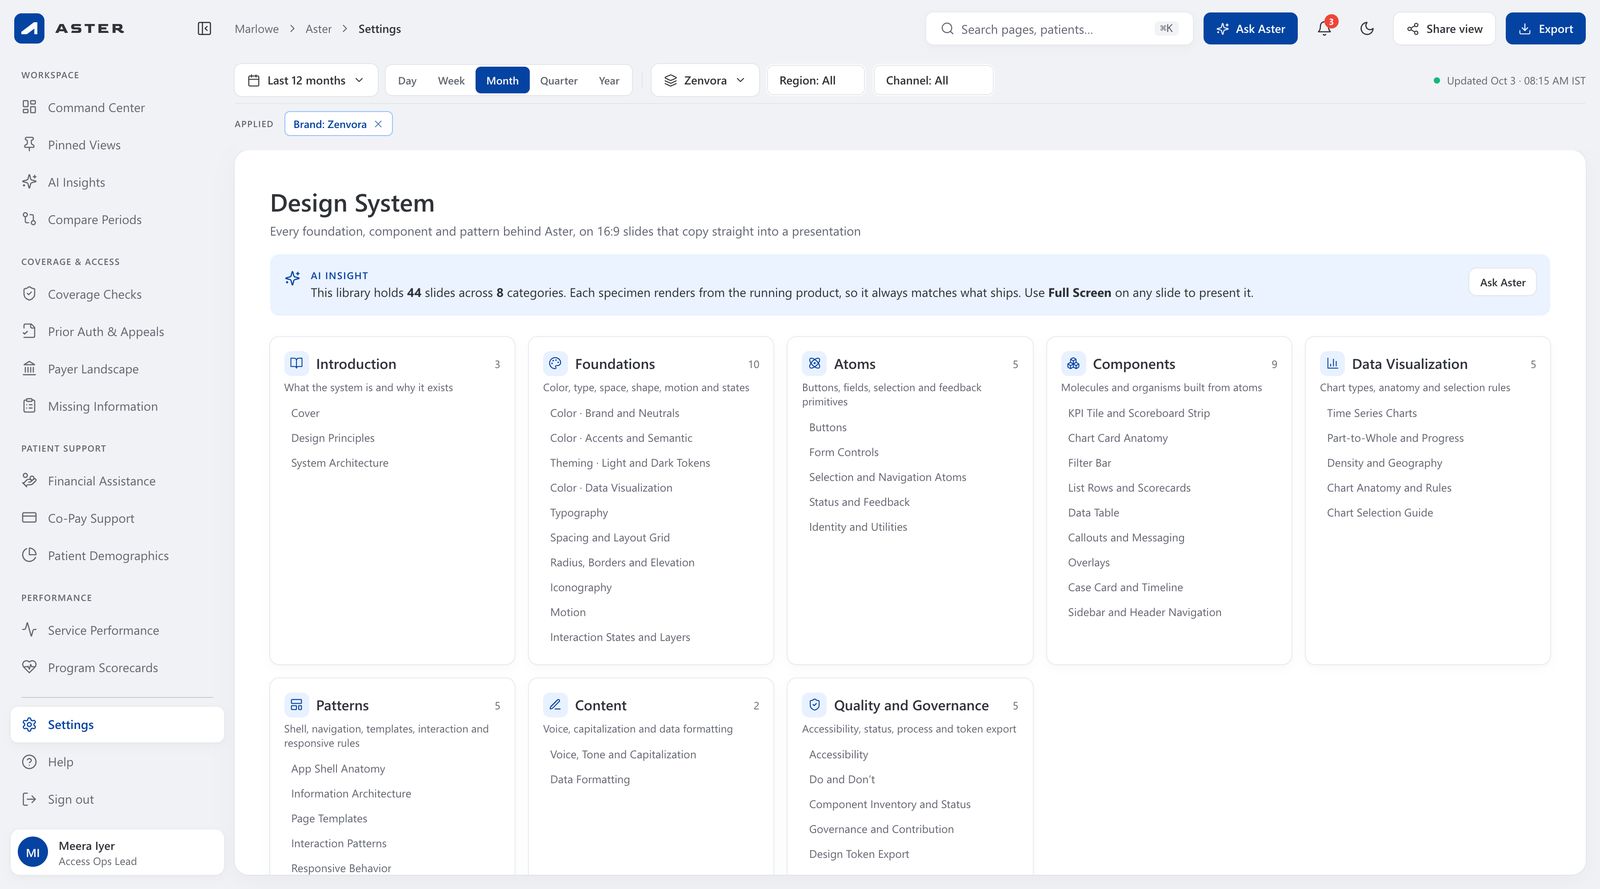Collapse the sidebar panel toggle icon
The image size is (1600, 889).
[204, 29]
